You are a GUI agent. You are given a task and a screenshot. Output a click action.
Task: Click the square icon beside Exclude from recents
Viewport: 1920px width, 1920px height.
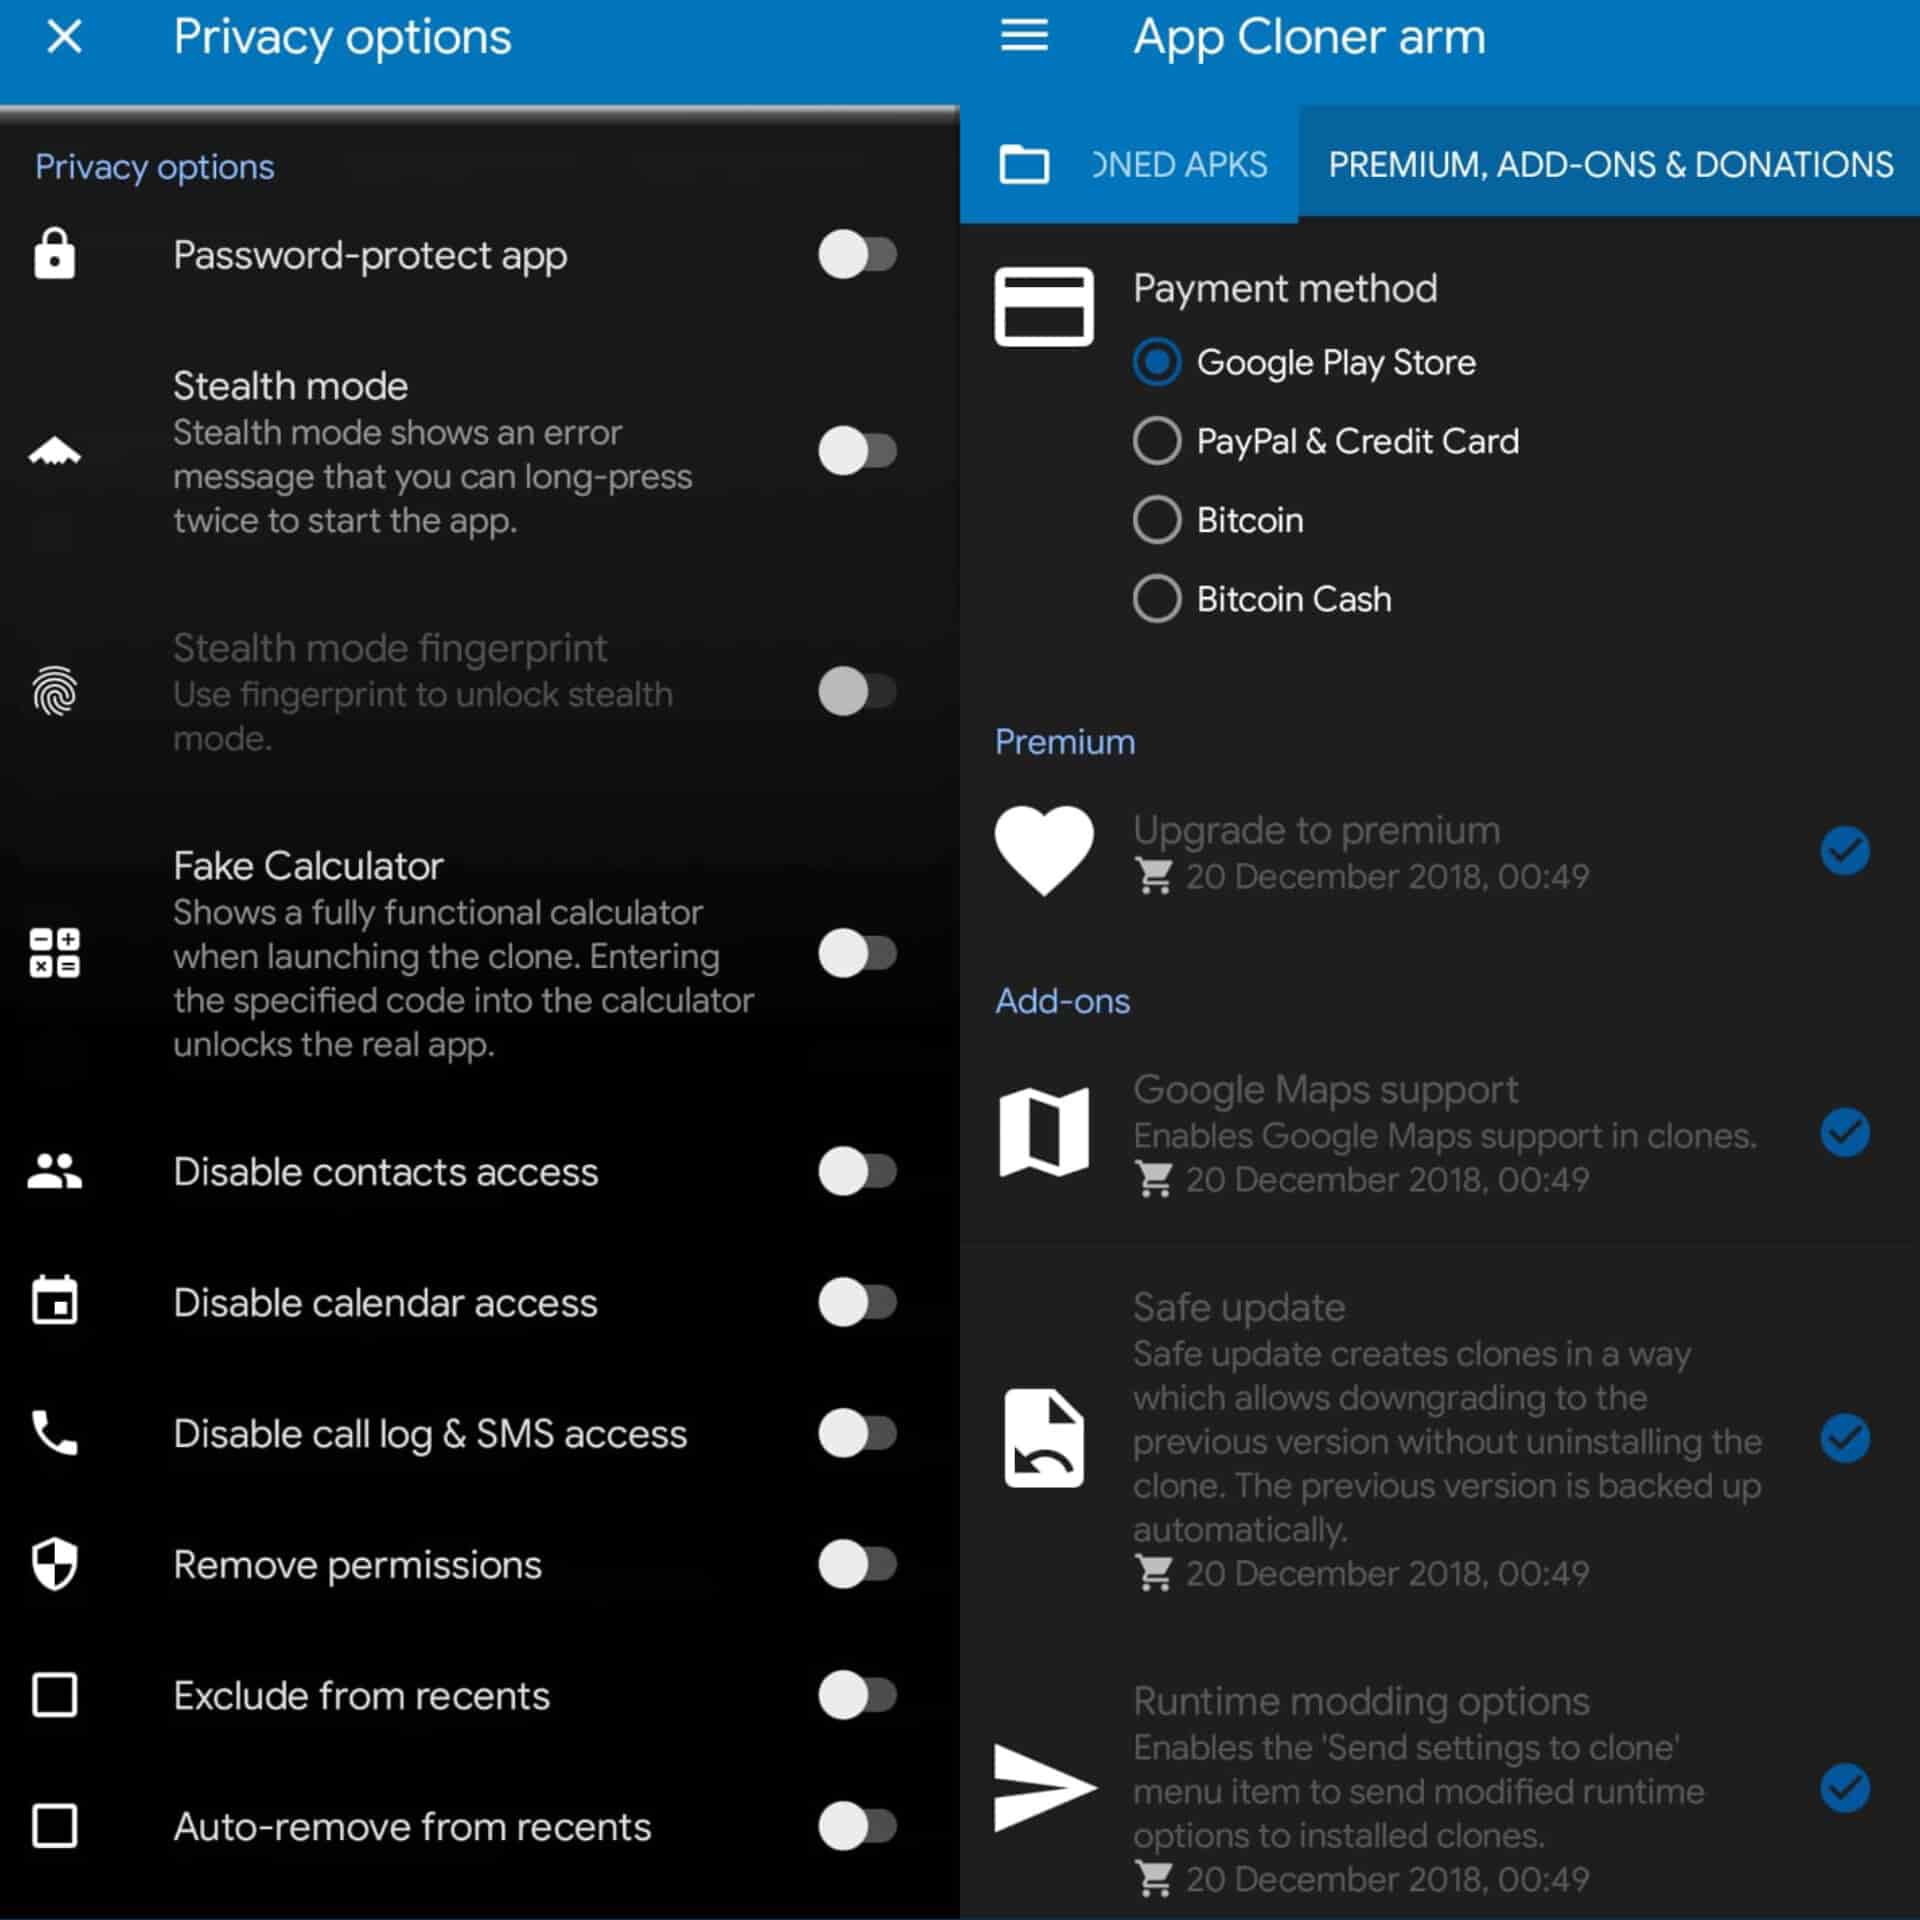coord(54,1695)
